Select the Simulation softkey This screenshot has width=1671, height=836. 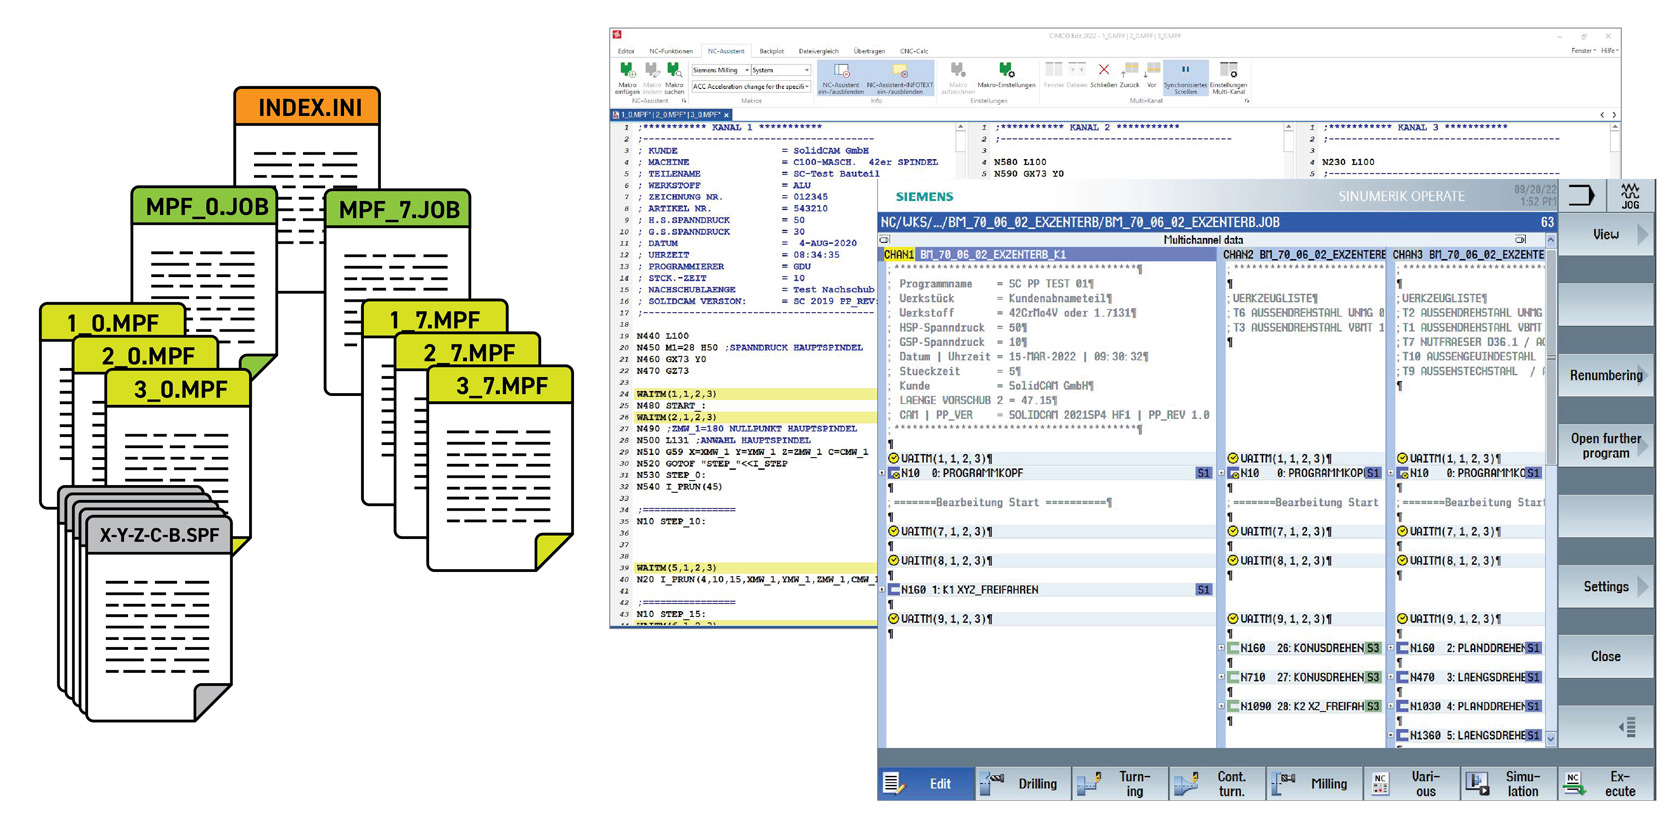1508,784
